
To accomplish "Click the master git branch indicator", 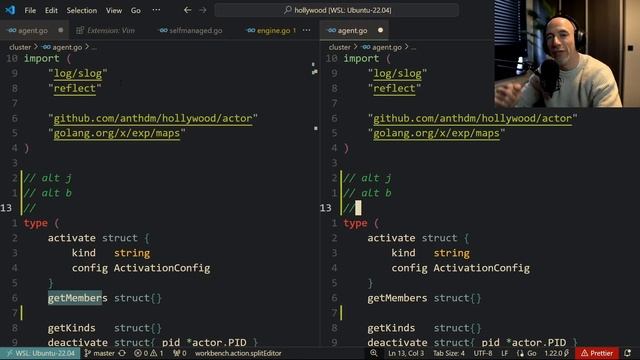I will pyautogui.click(x=100, y=353).
